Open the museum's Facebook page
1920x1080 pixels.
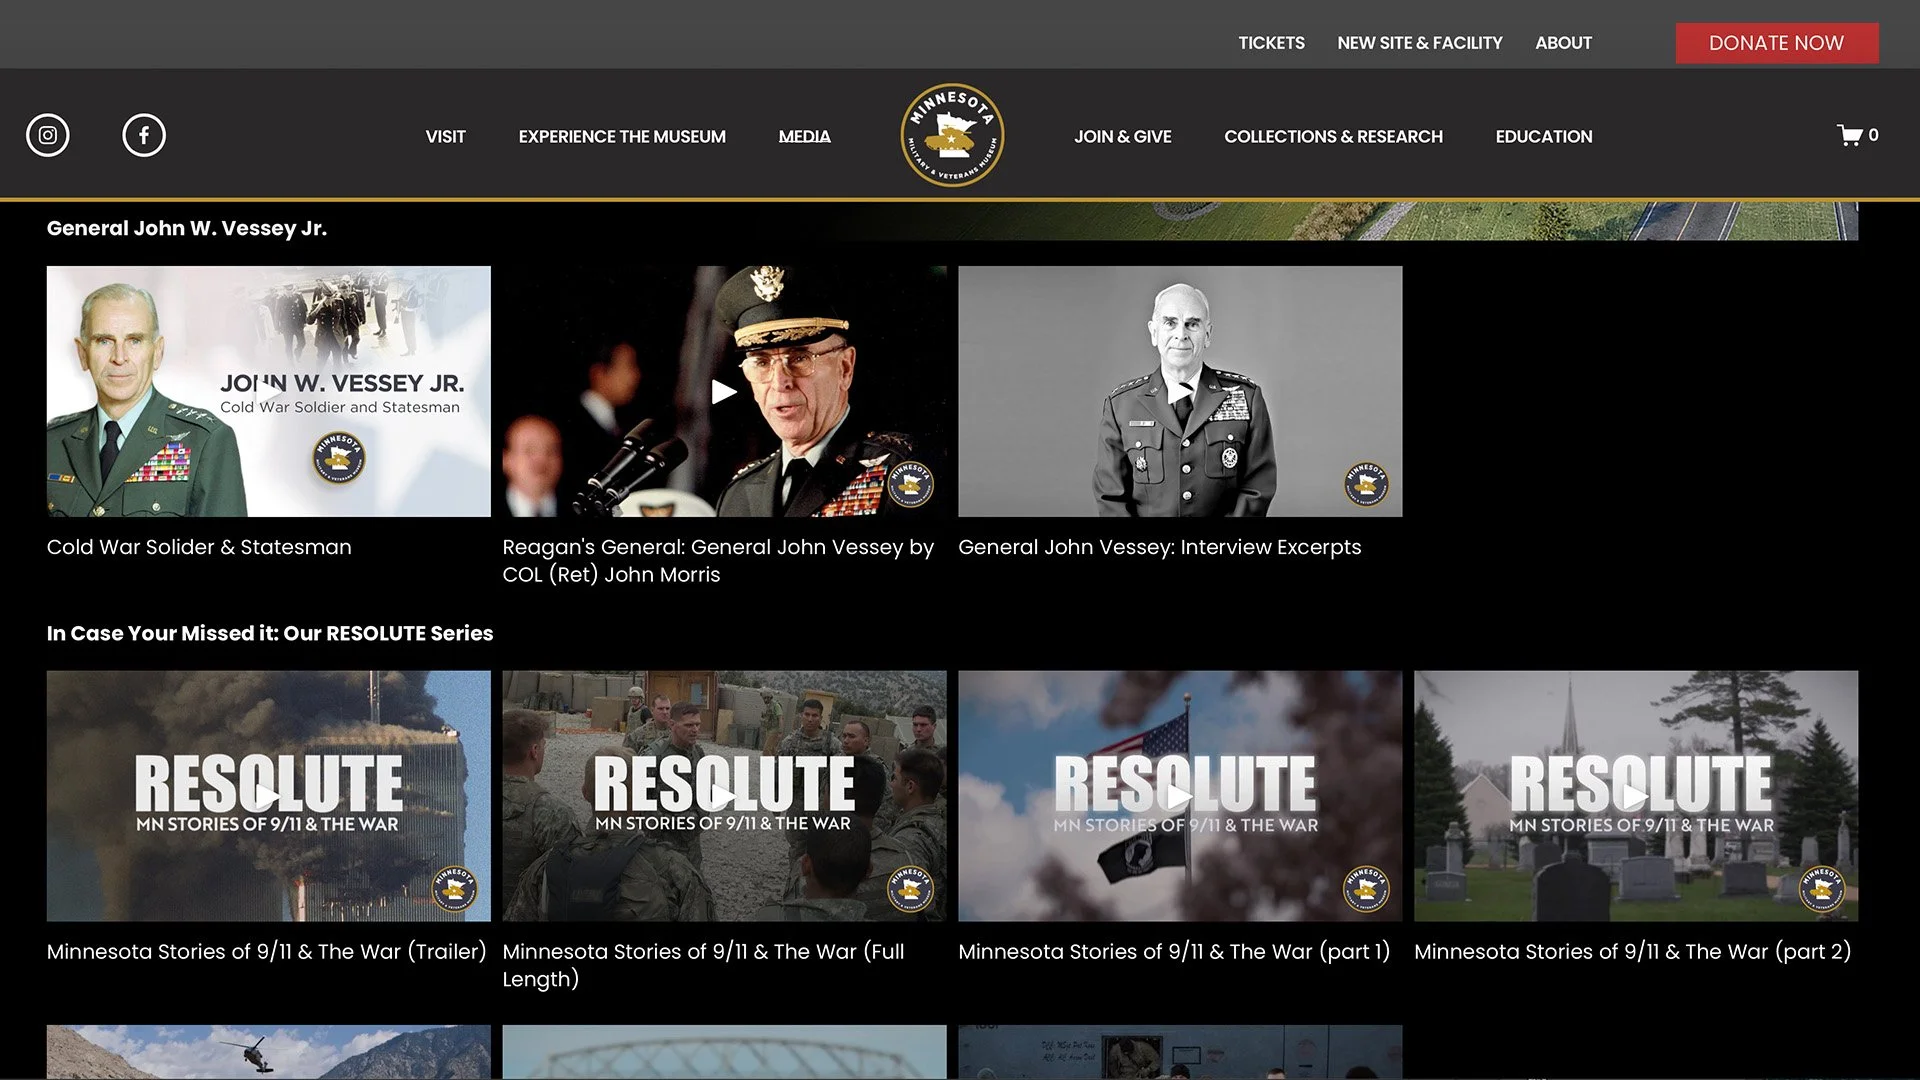[144, 135]
